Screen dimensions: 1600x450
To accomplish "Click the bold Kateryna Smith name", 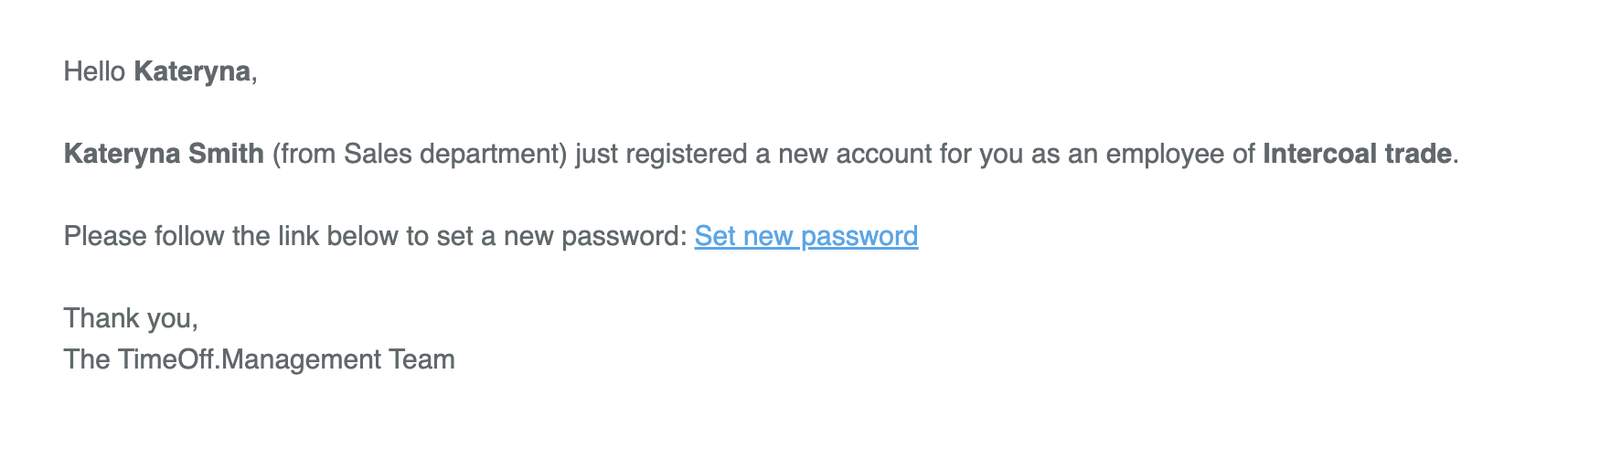I will 164,154.
